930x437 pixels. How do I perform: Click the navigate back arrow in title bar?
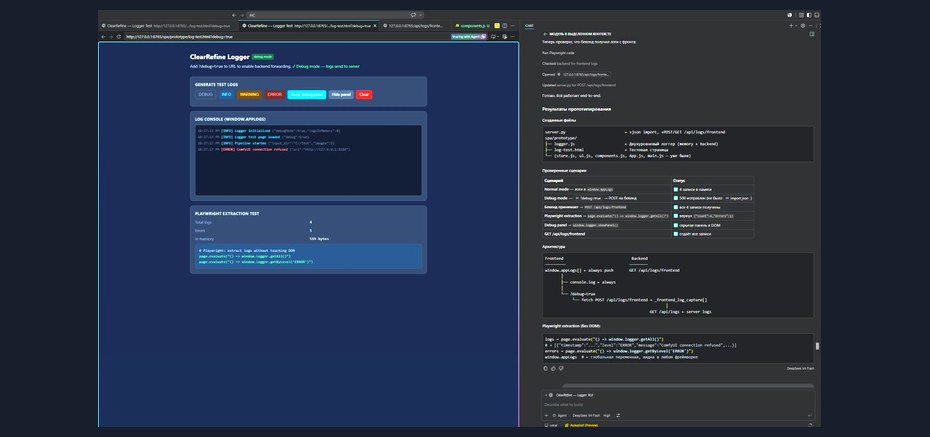(x=234, y=15)
